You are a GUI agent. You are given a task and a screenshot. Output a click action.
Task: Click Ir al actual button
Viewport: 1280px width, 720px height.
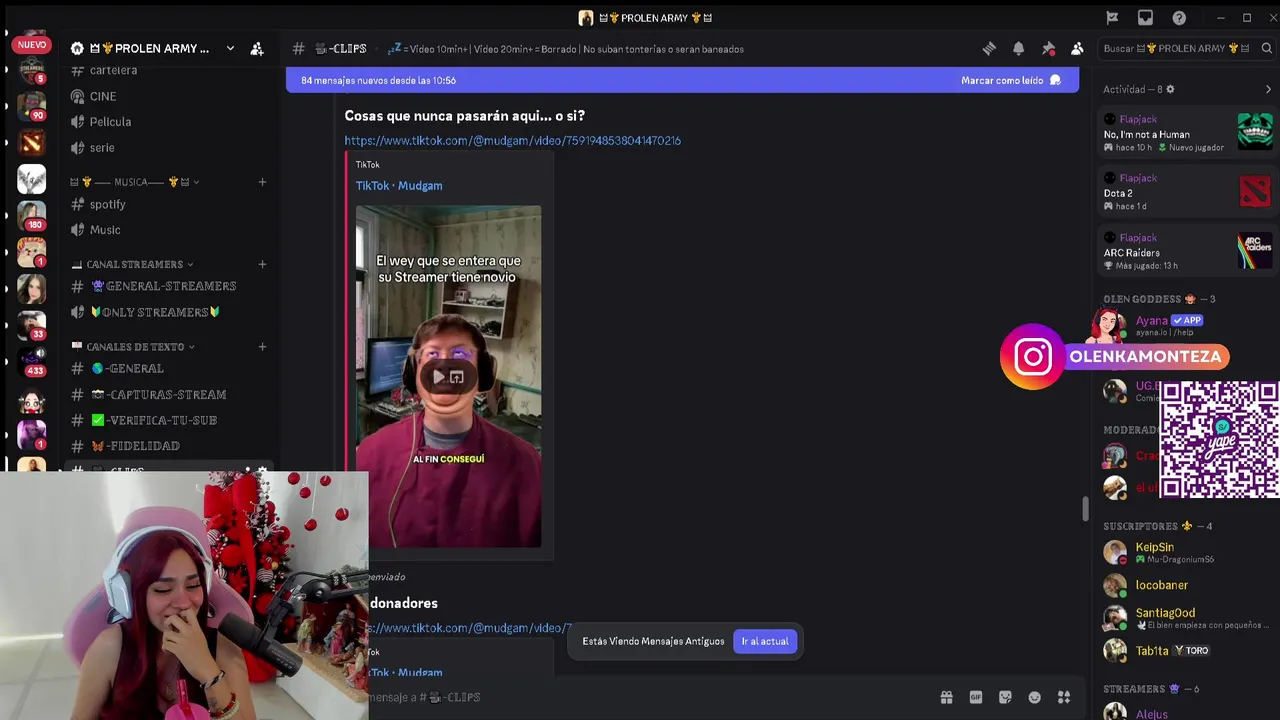point(765,641)
